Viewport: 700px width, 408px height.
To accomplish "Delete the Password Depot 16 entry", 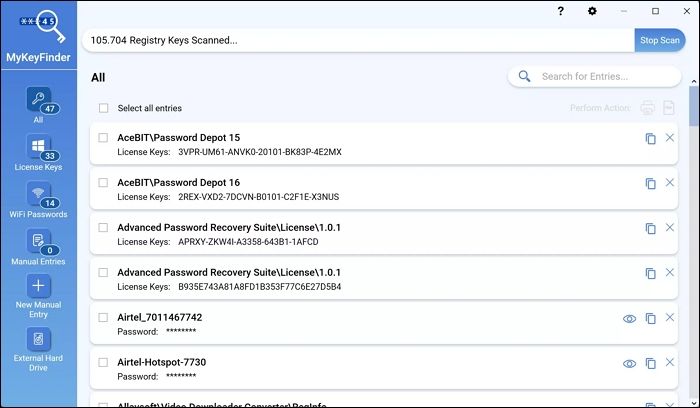I will [x=670, y=183].
